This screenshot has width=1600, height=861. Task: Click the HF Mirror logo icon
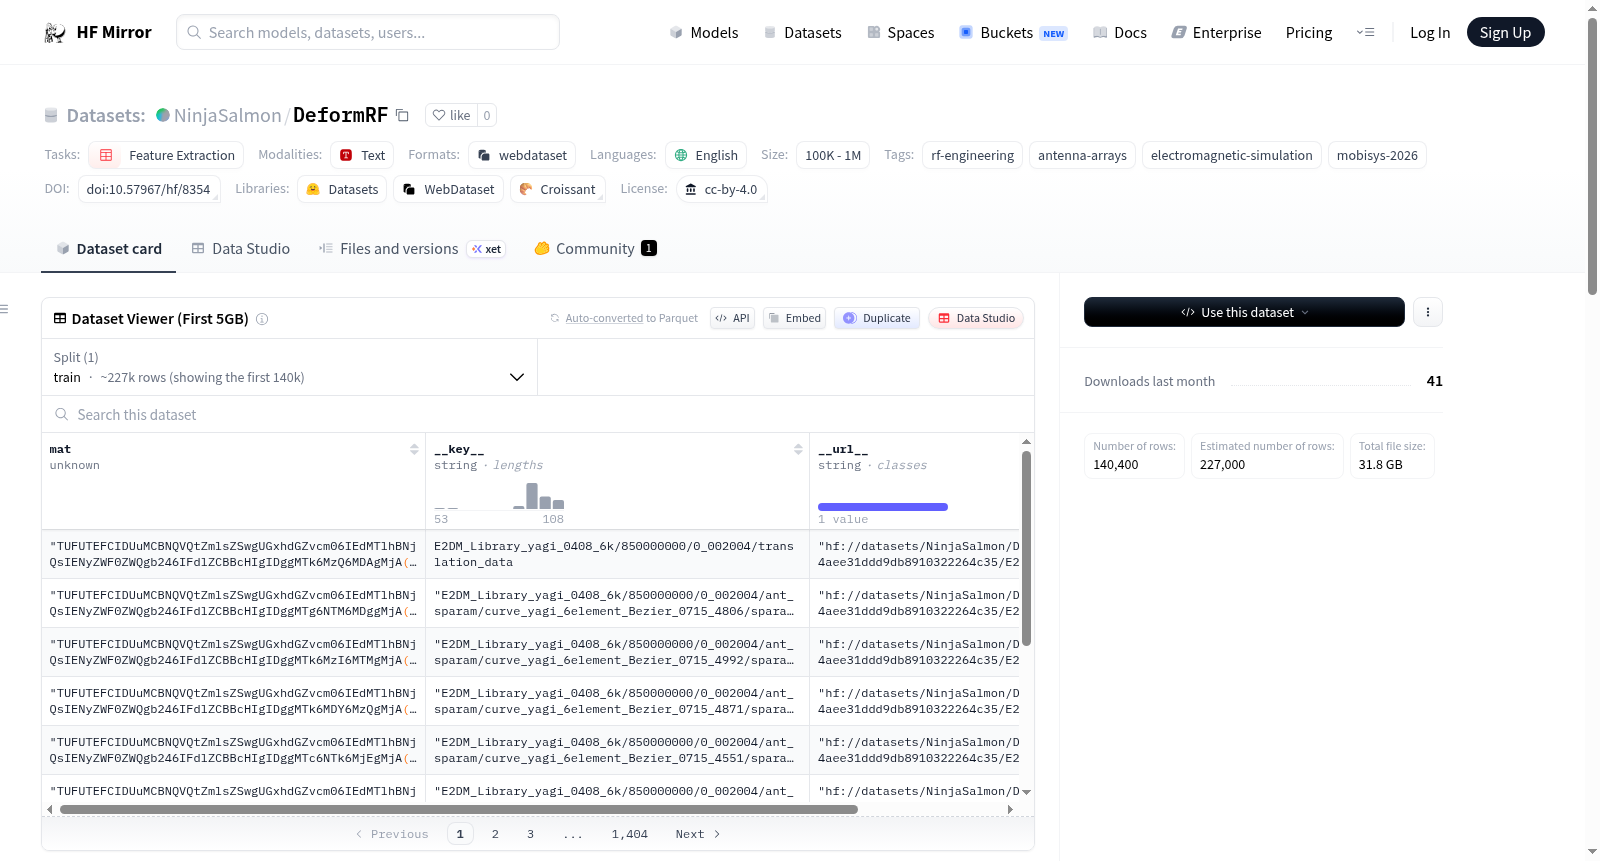tap(55, 33)
